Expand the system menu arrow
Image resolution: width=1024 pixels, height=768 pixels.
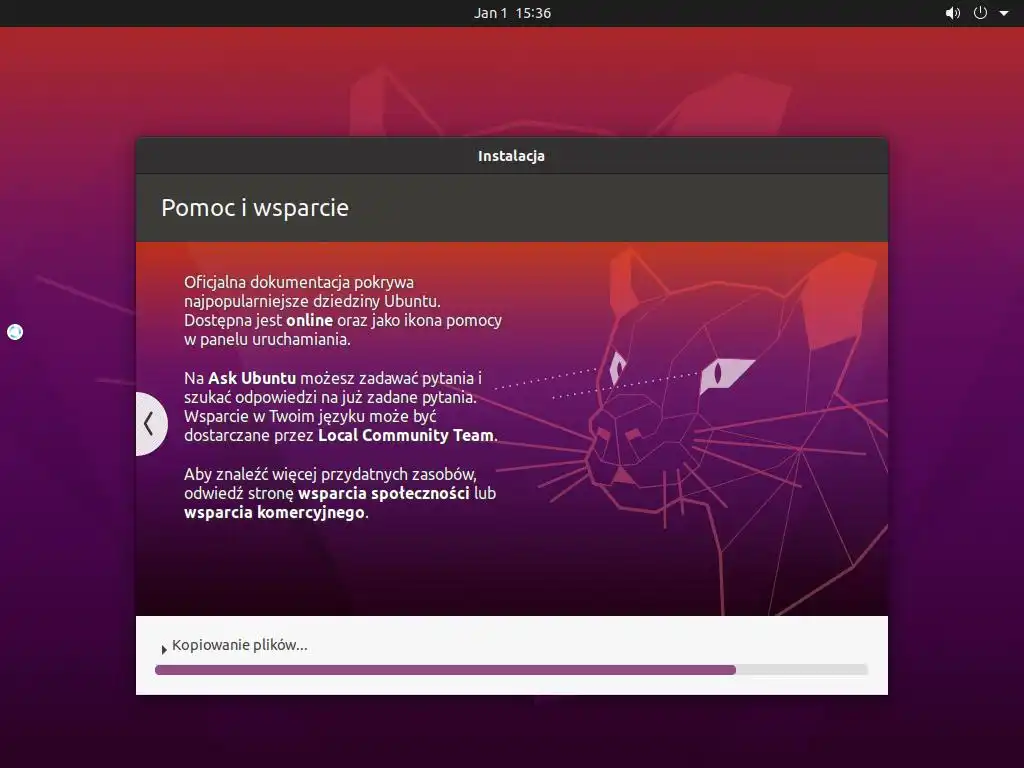pos(1004,13)
